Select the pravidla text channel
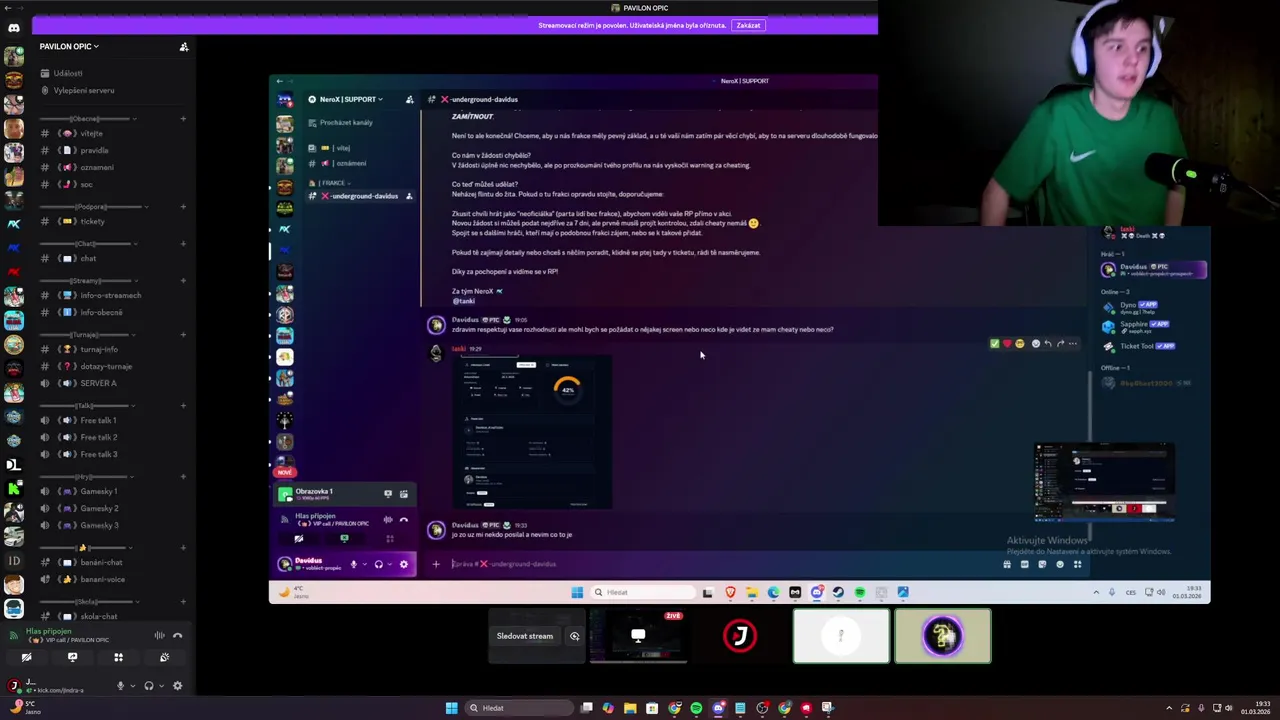The image size is (1280, 720). pyautogui.click(x=94, y=150)
